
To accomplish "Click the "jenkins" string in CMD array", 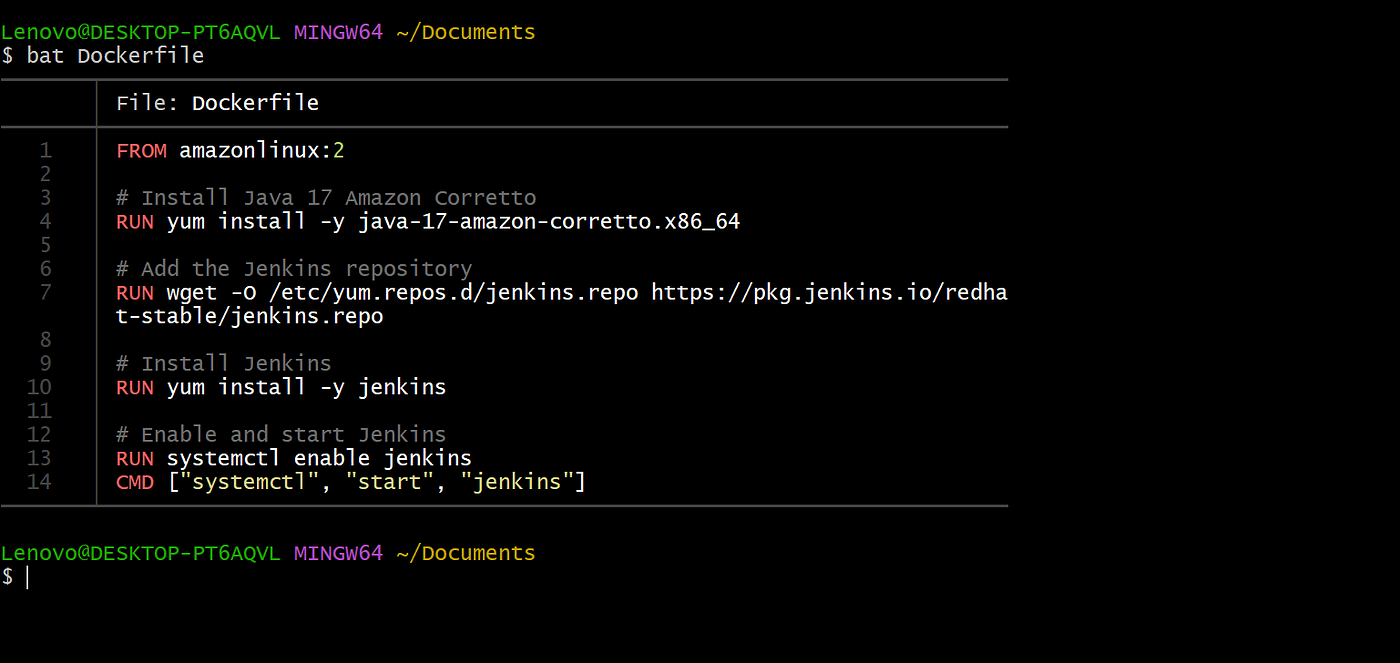I will [517, 483].
